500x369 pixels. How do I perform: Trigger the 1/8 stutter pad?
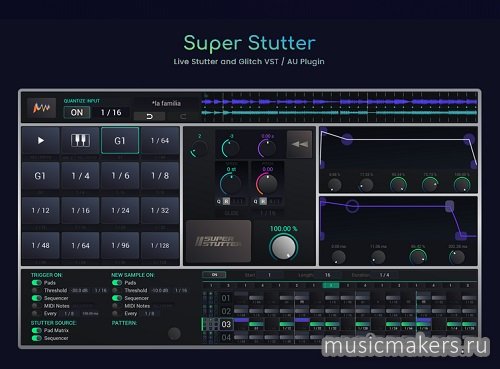160,176
